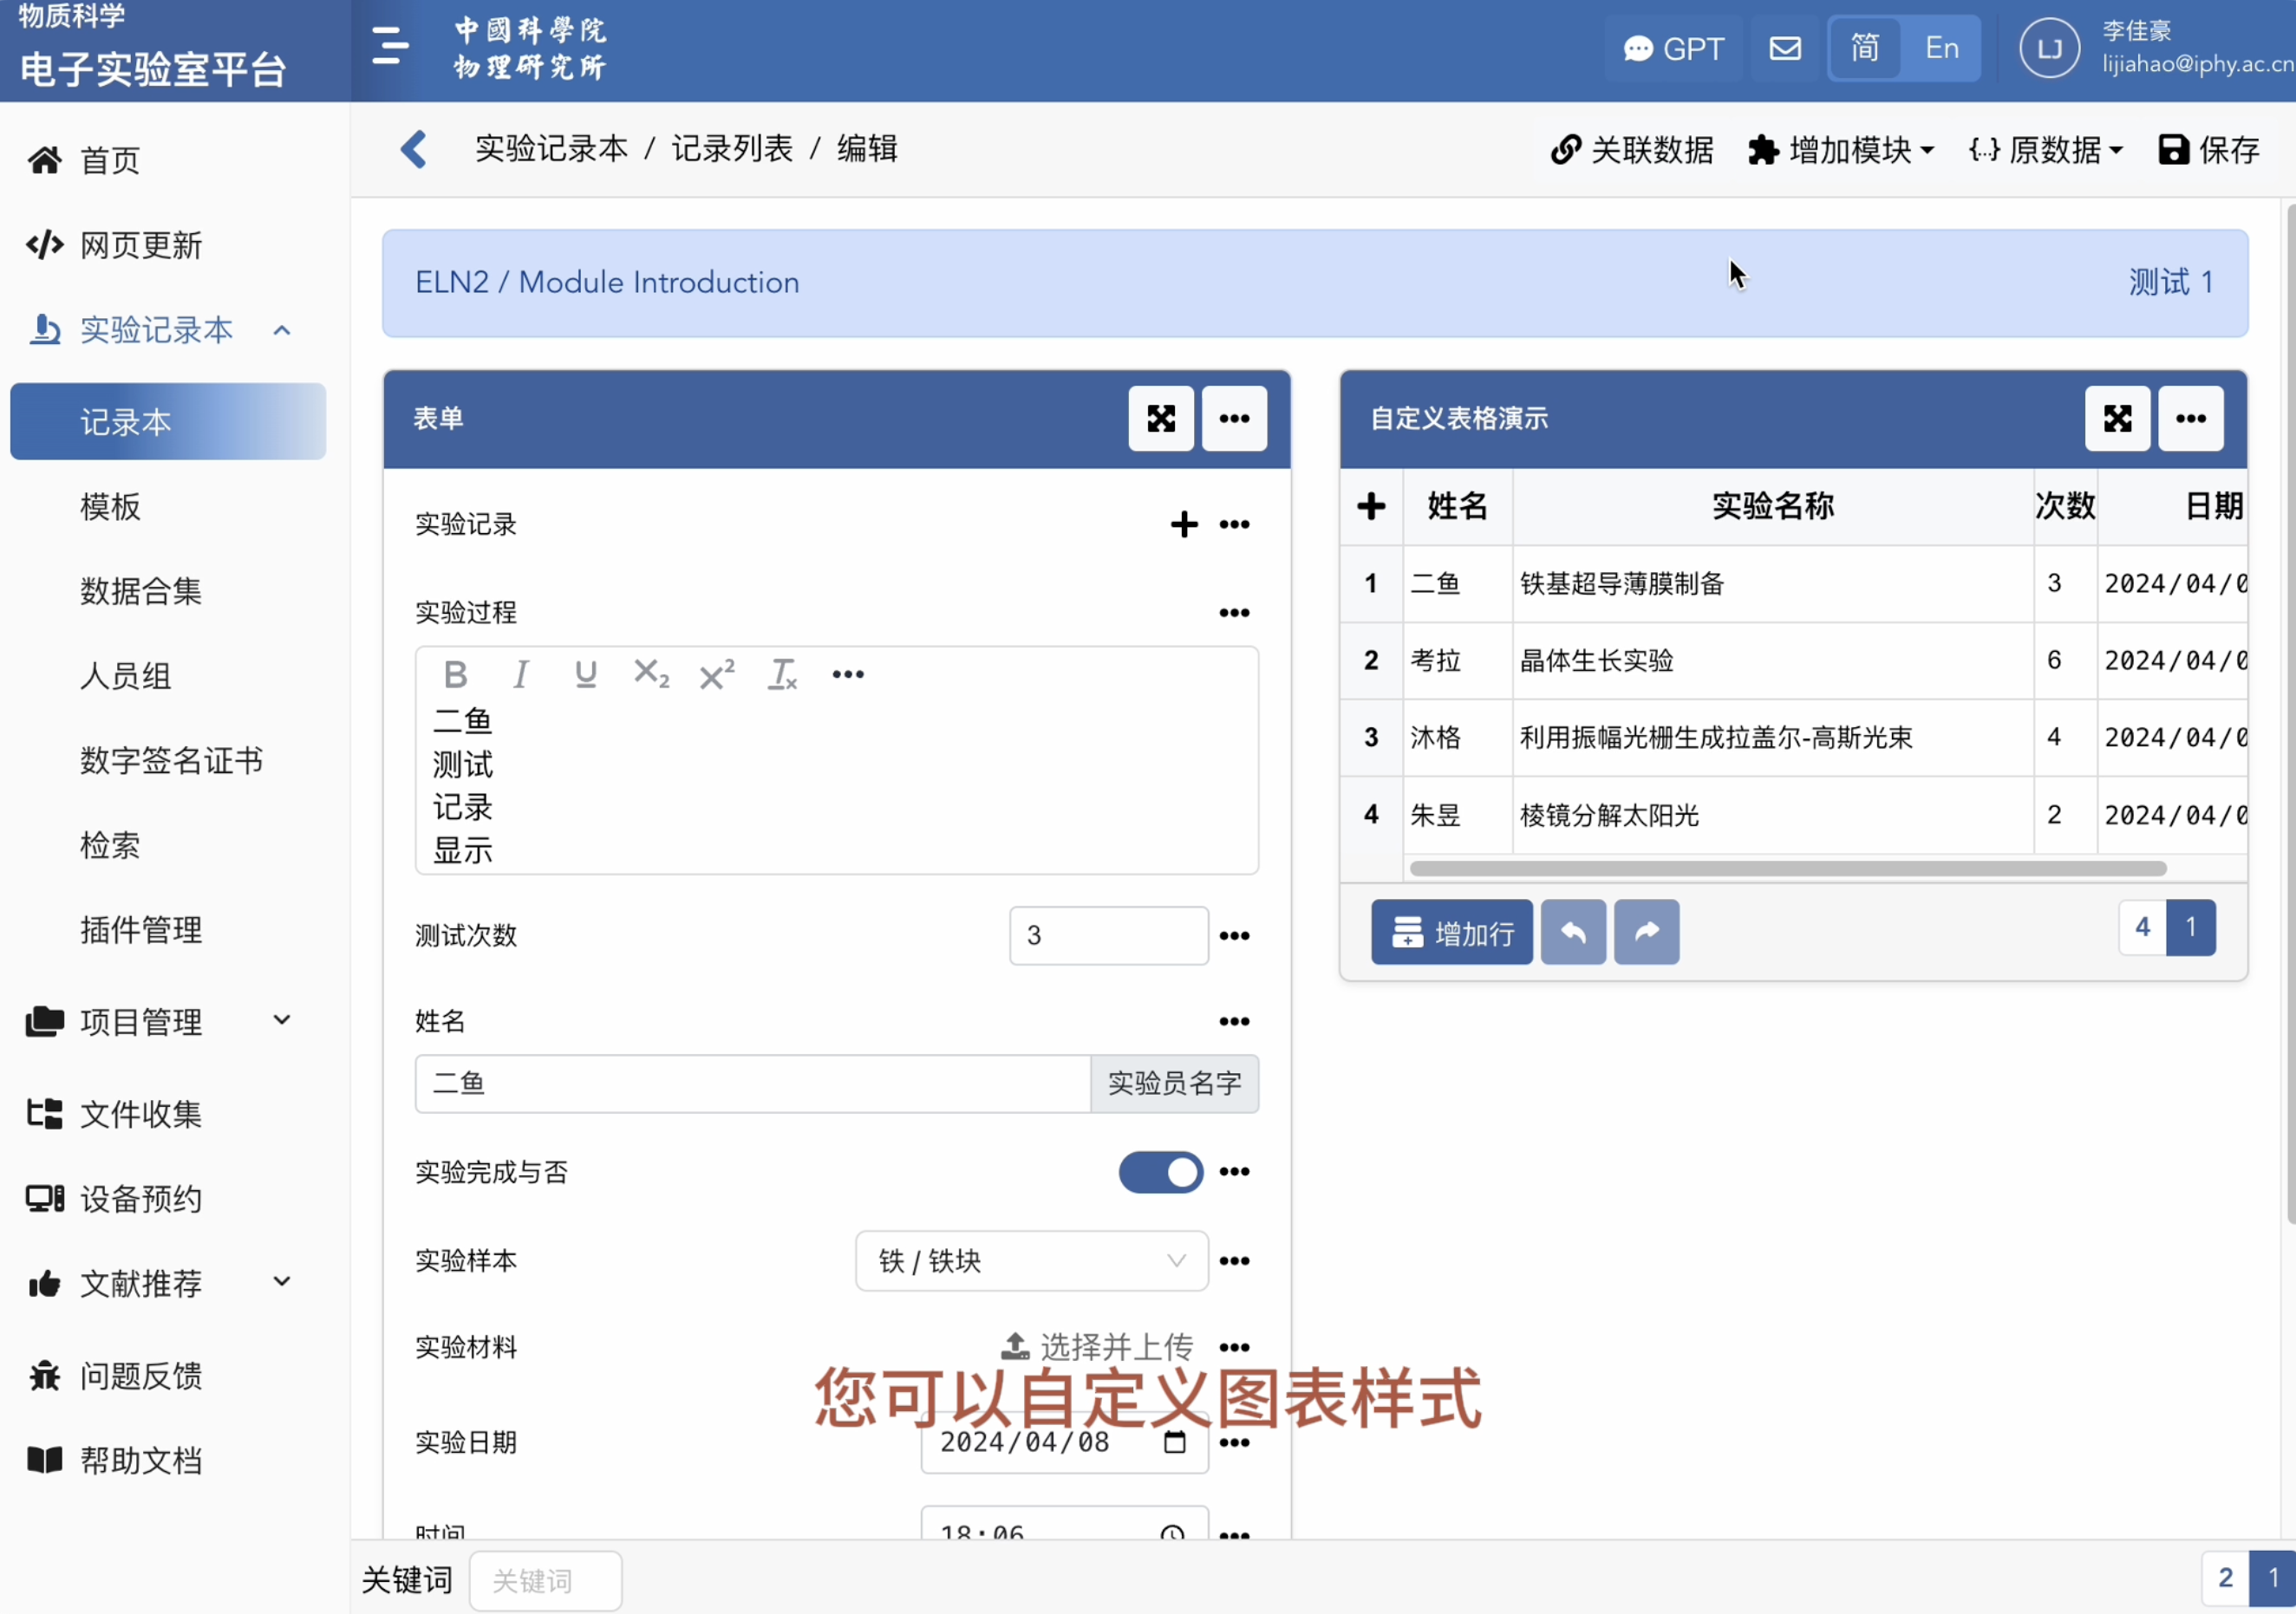This screenshot has height=1614, width=2296.
Task: Click the hamburger menu icon in header
Action: (389, 47)
